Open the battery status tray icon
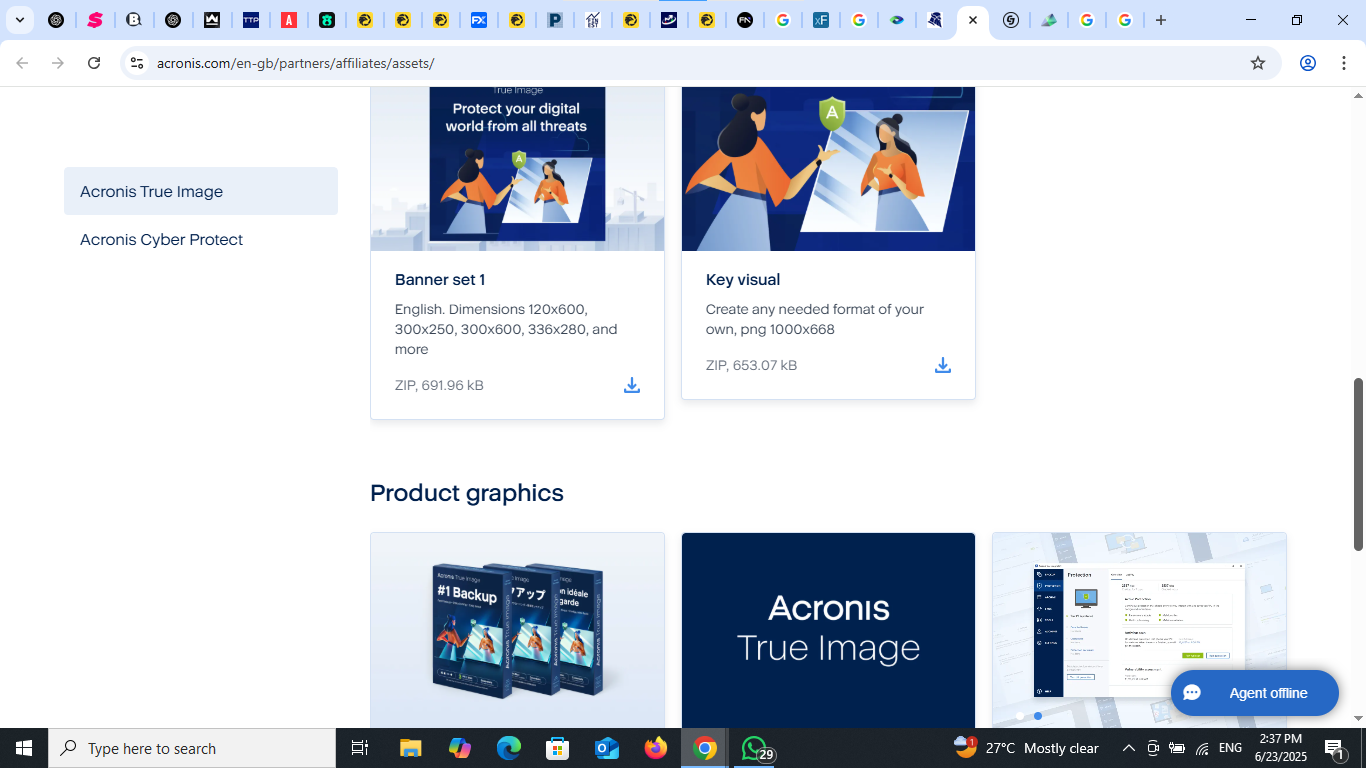This screenshot has height=768, width=1366. [1177, 748]
